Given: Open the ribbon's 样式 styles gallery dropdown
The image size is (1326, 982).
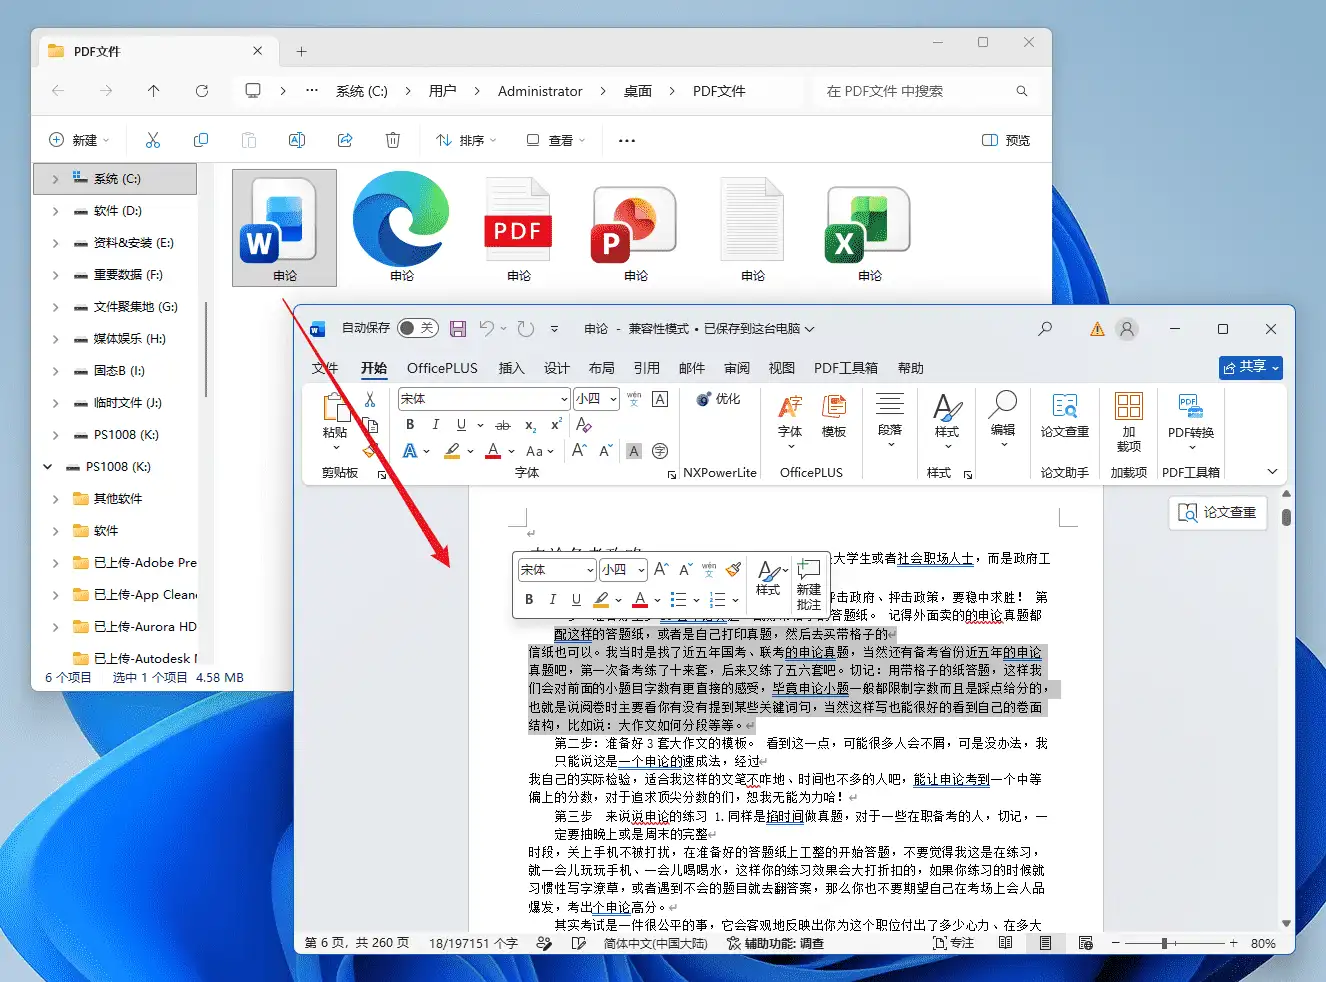Looking at the screenshot, I should click(947, 419).
